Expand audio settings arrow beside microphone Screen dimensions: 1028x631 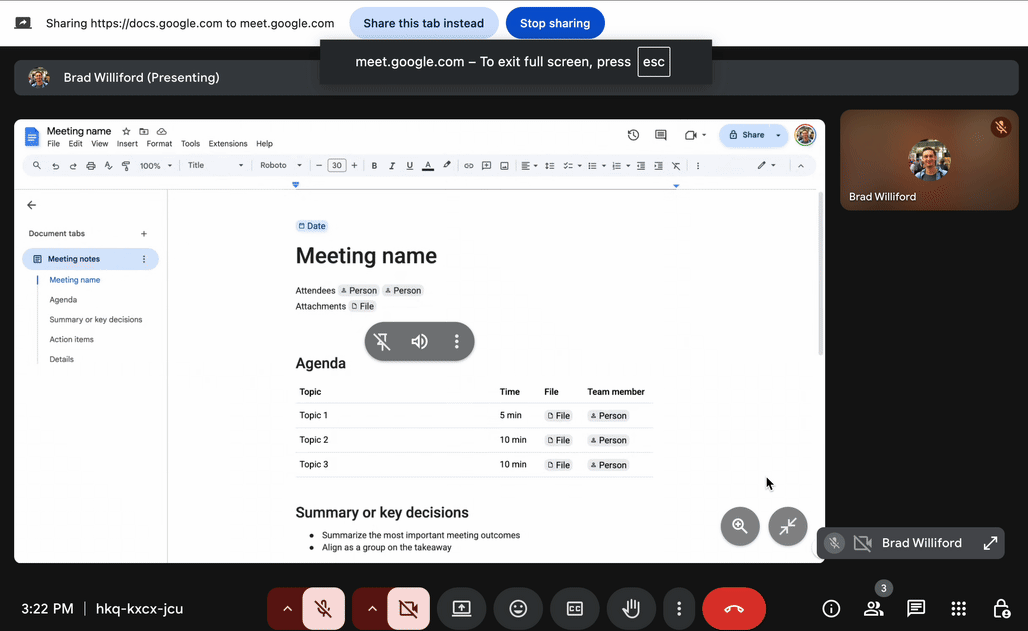[x=287, y=608]
